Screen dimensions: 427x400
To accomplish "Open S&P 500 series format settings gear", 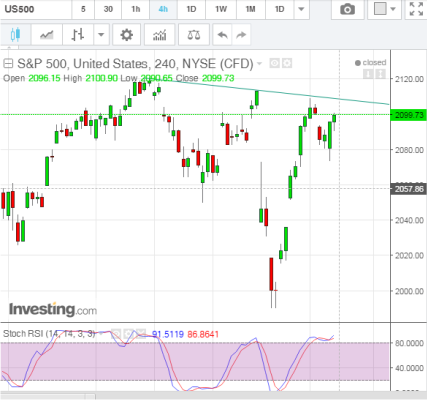I will coord(287,63).
